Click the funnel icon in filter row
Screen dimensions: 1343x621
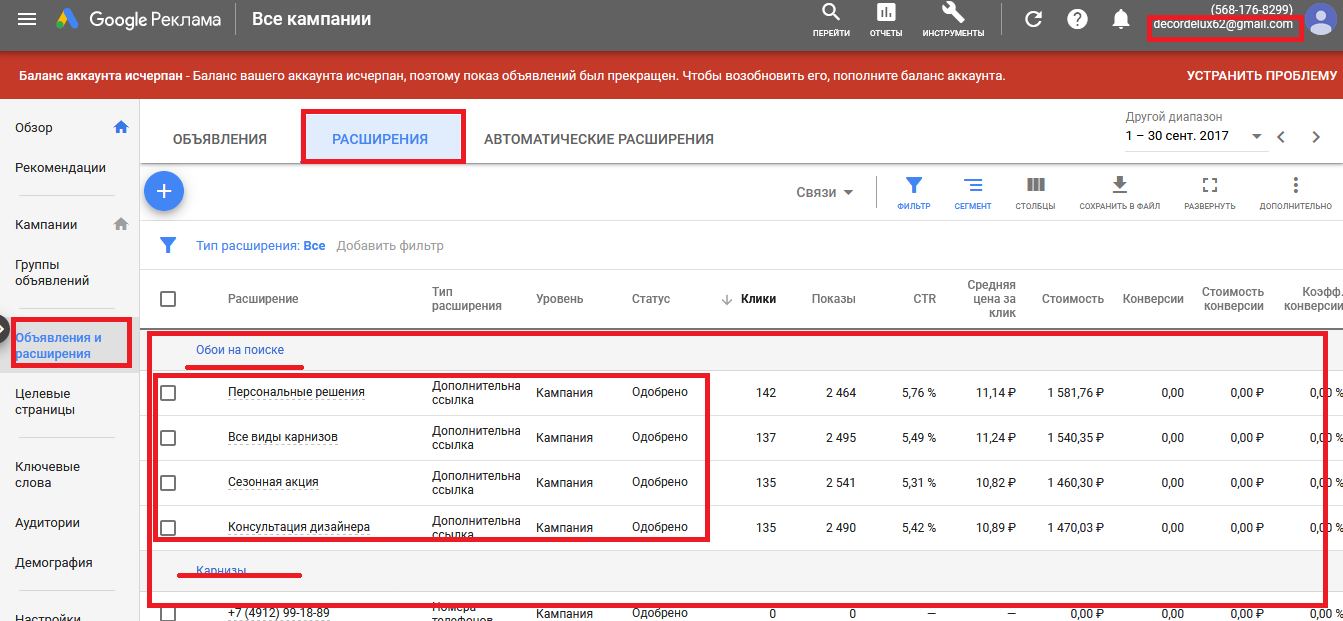coord(169,245)
